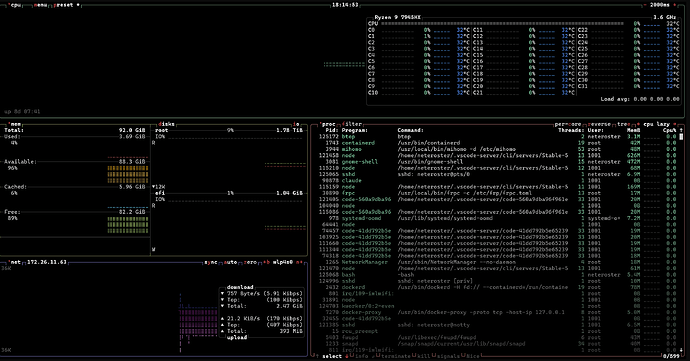The image size is (690, 361).
Task: Click the select down arrow in proc footer
Action: coord(346,356)
